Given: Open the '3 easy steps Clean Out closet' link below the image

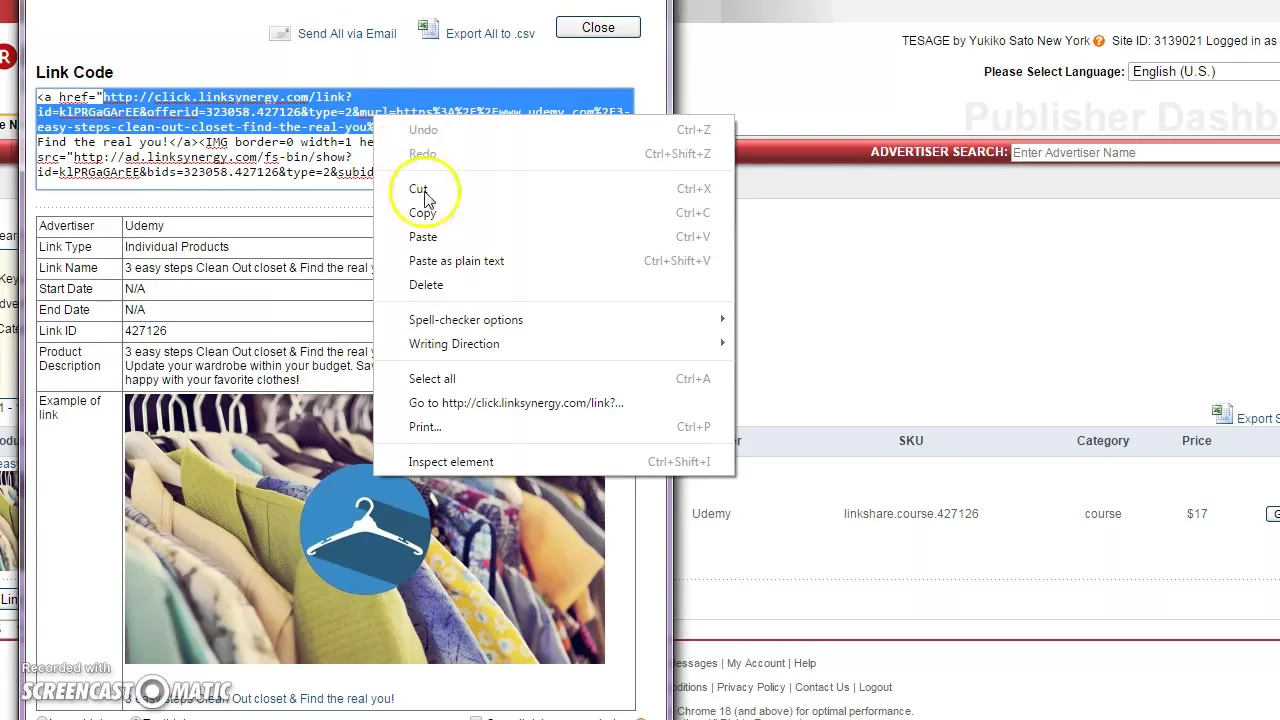Looking at the screenshot, I should (259, 699).
